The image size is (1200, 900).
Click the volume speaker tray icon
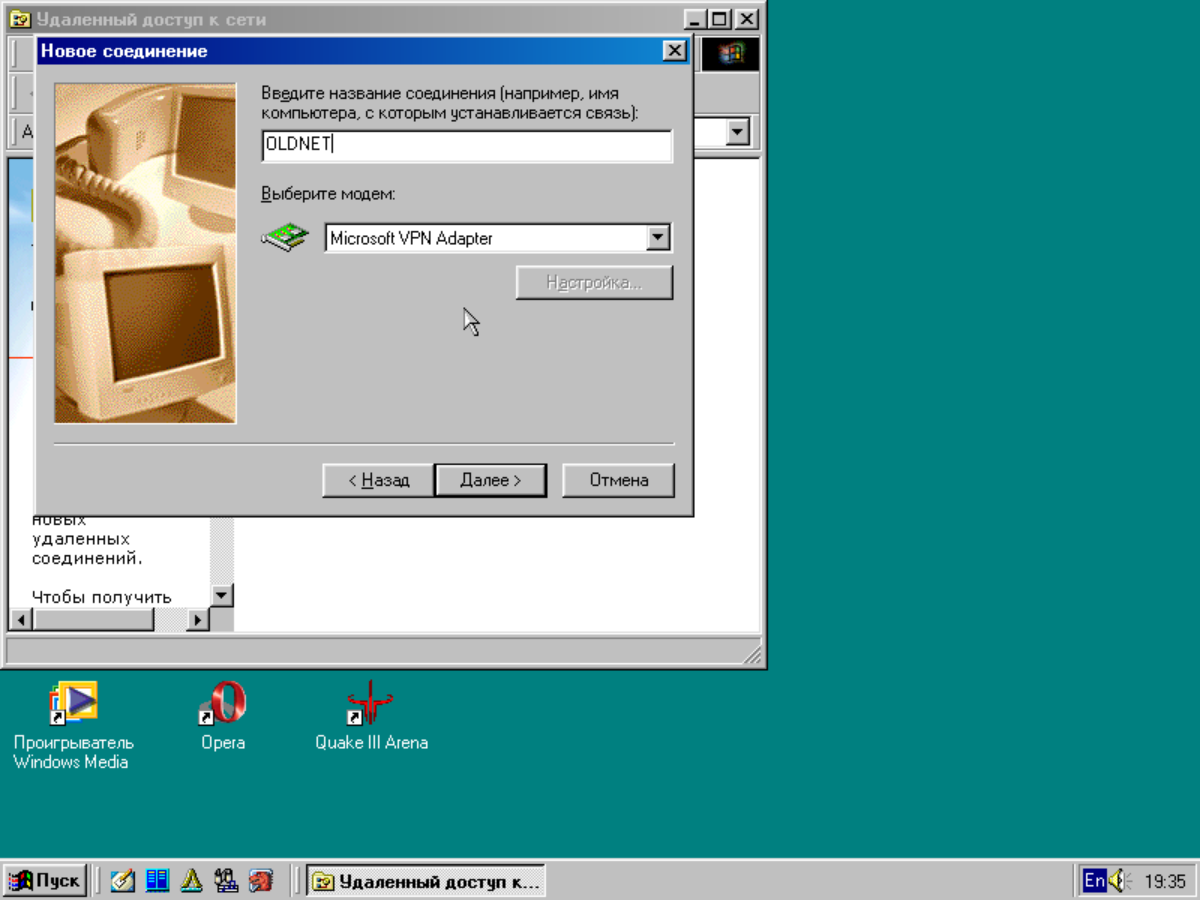(1118, 881)
